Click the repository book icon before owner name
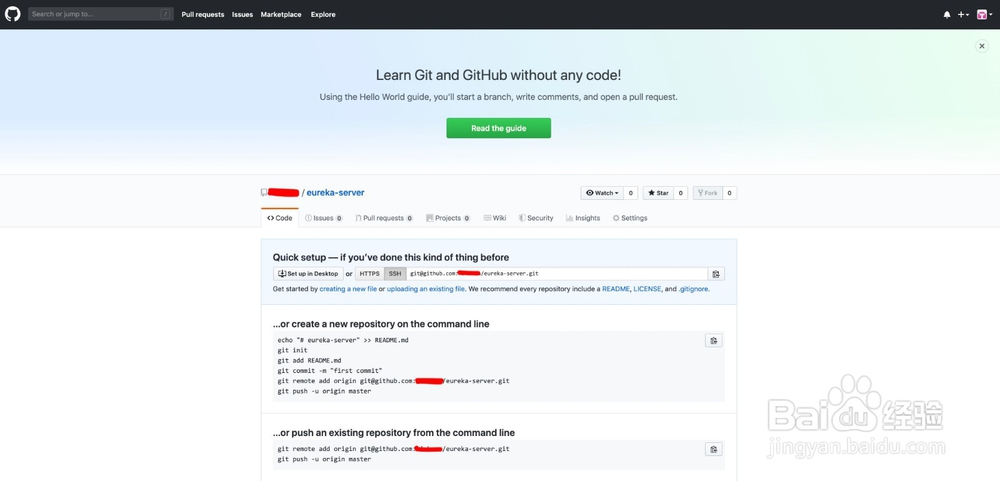This screenshot has width=1000, height=481. click(264, 193)
